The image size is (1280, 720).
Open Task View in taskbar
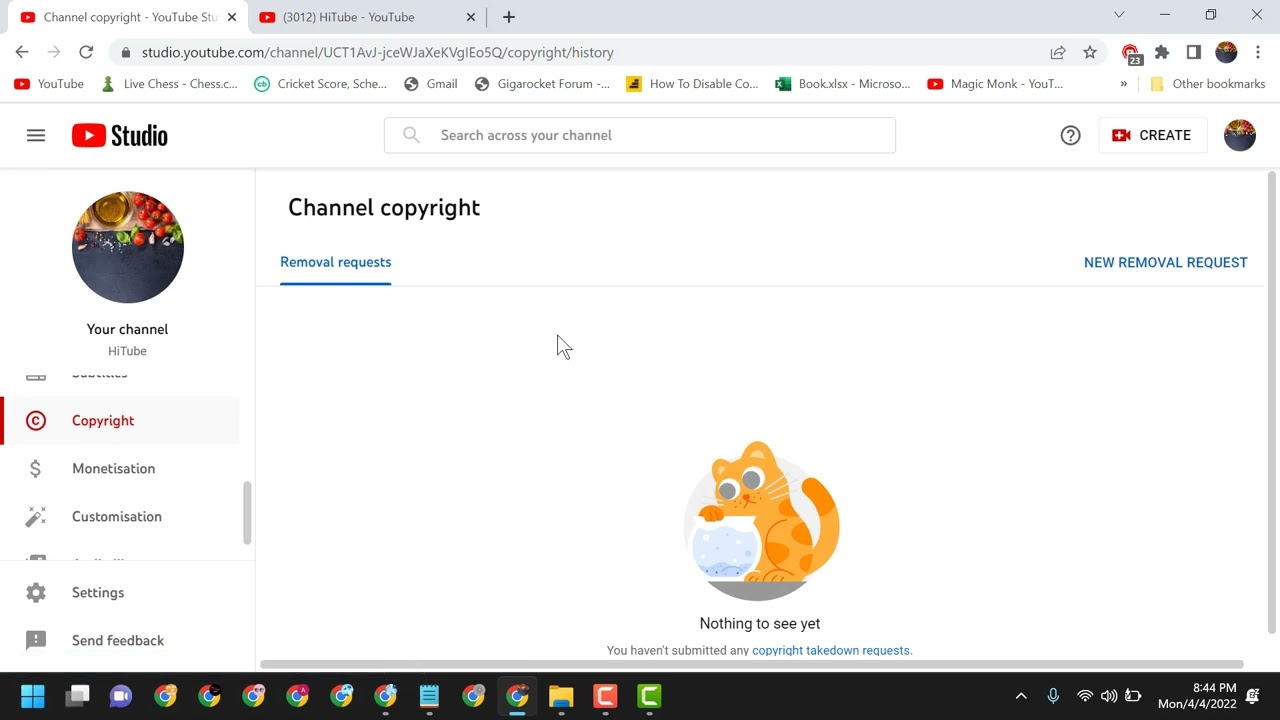[x=77, y=696]
